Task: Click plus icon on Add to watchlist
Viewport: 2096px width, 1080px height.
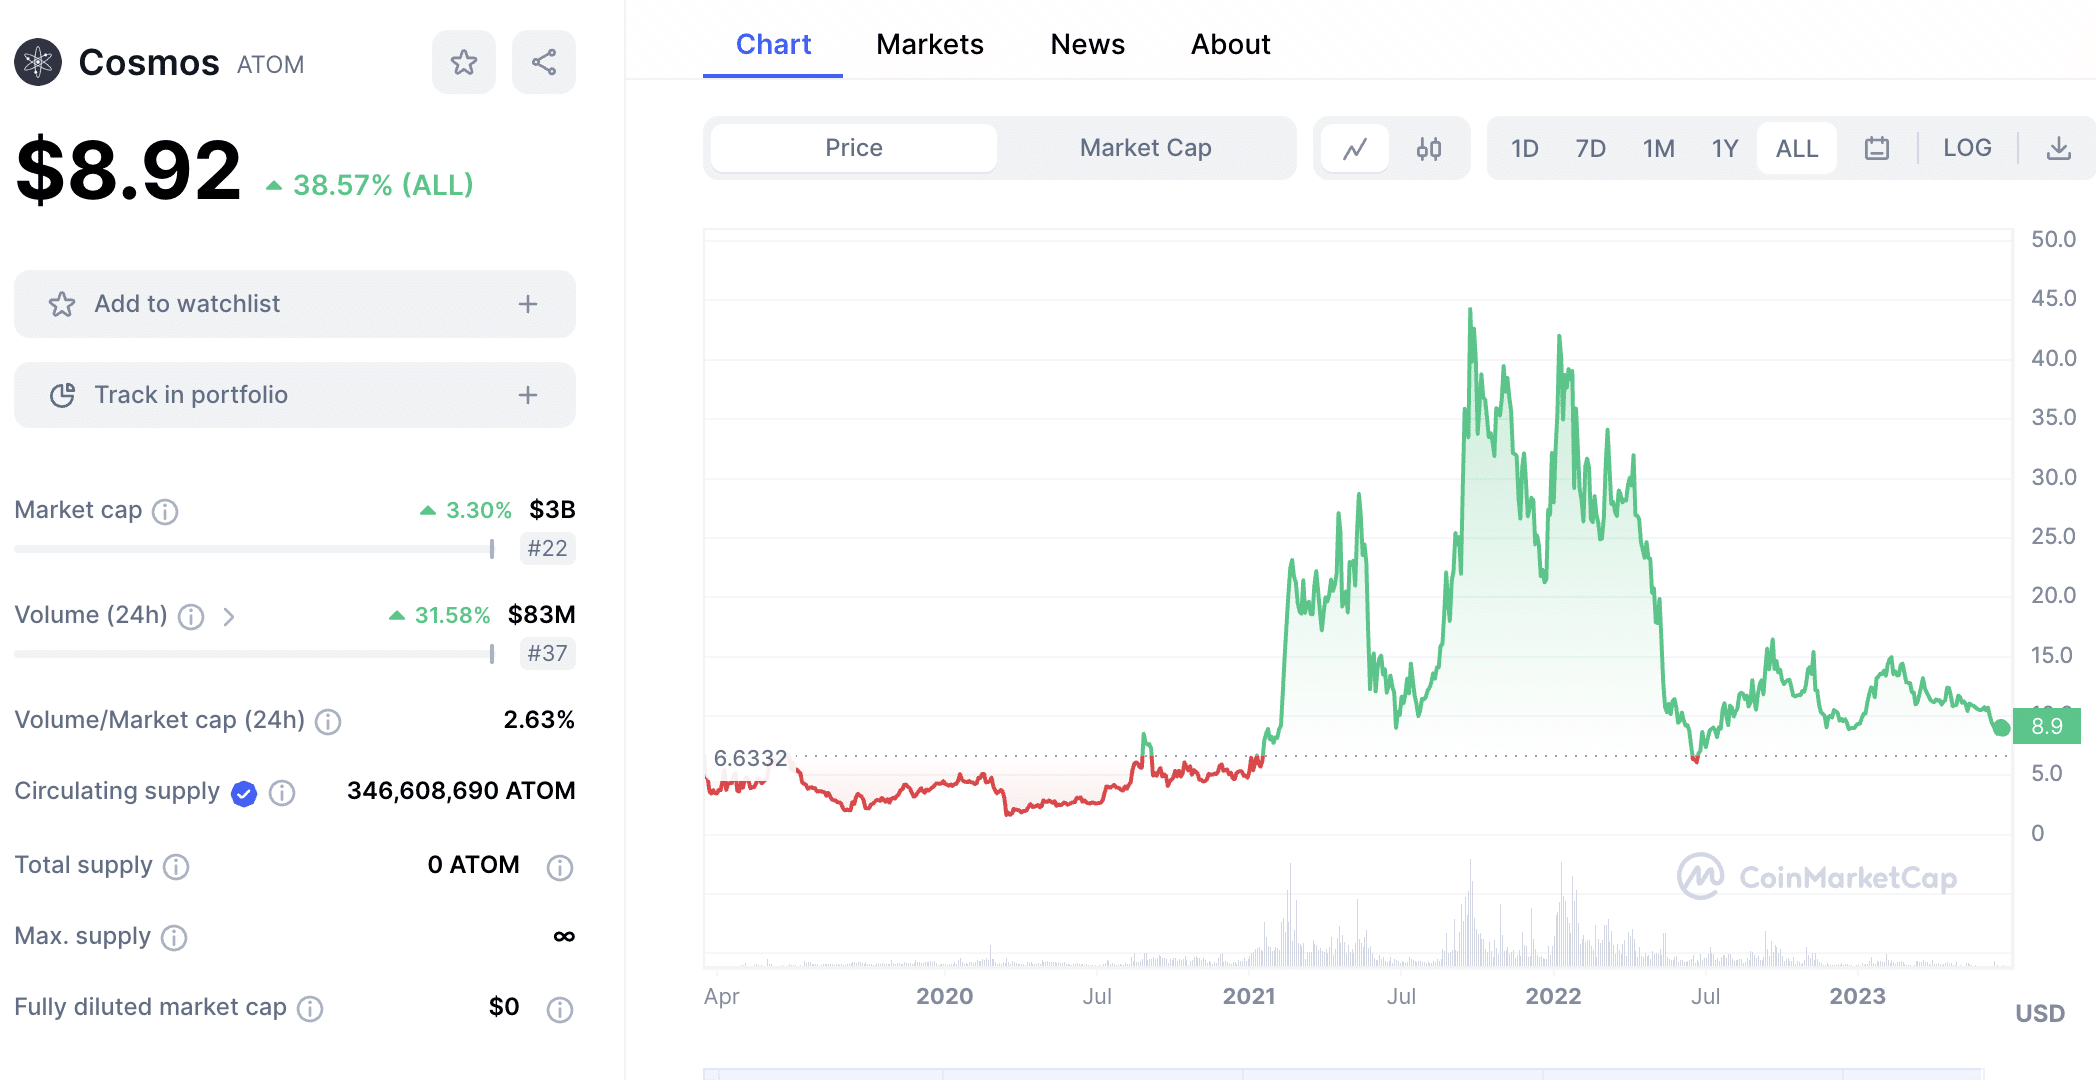Action: point(528,304)
